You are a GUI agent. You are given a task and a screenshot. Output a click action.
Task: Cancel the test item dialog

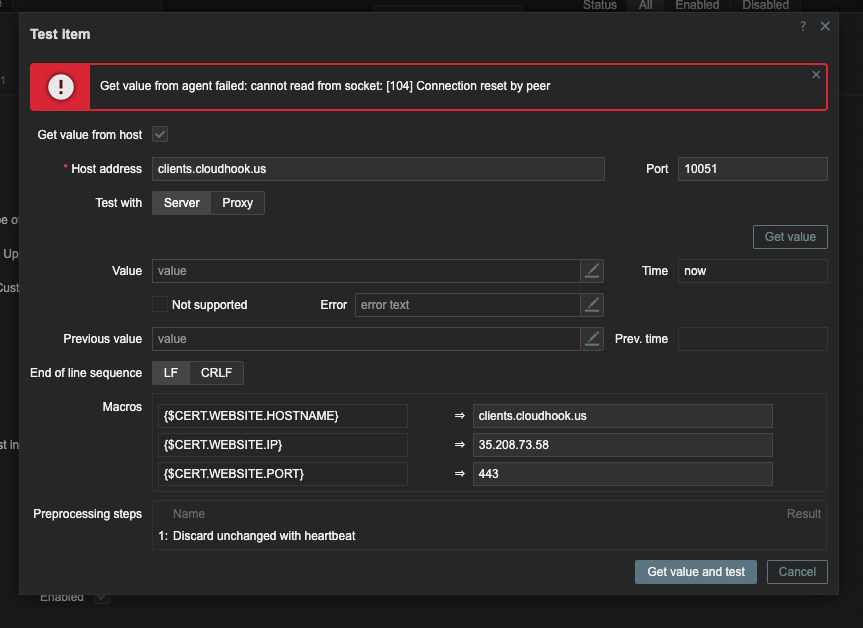coord(797,572)
